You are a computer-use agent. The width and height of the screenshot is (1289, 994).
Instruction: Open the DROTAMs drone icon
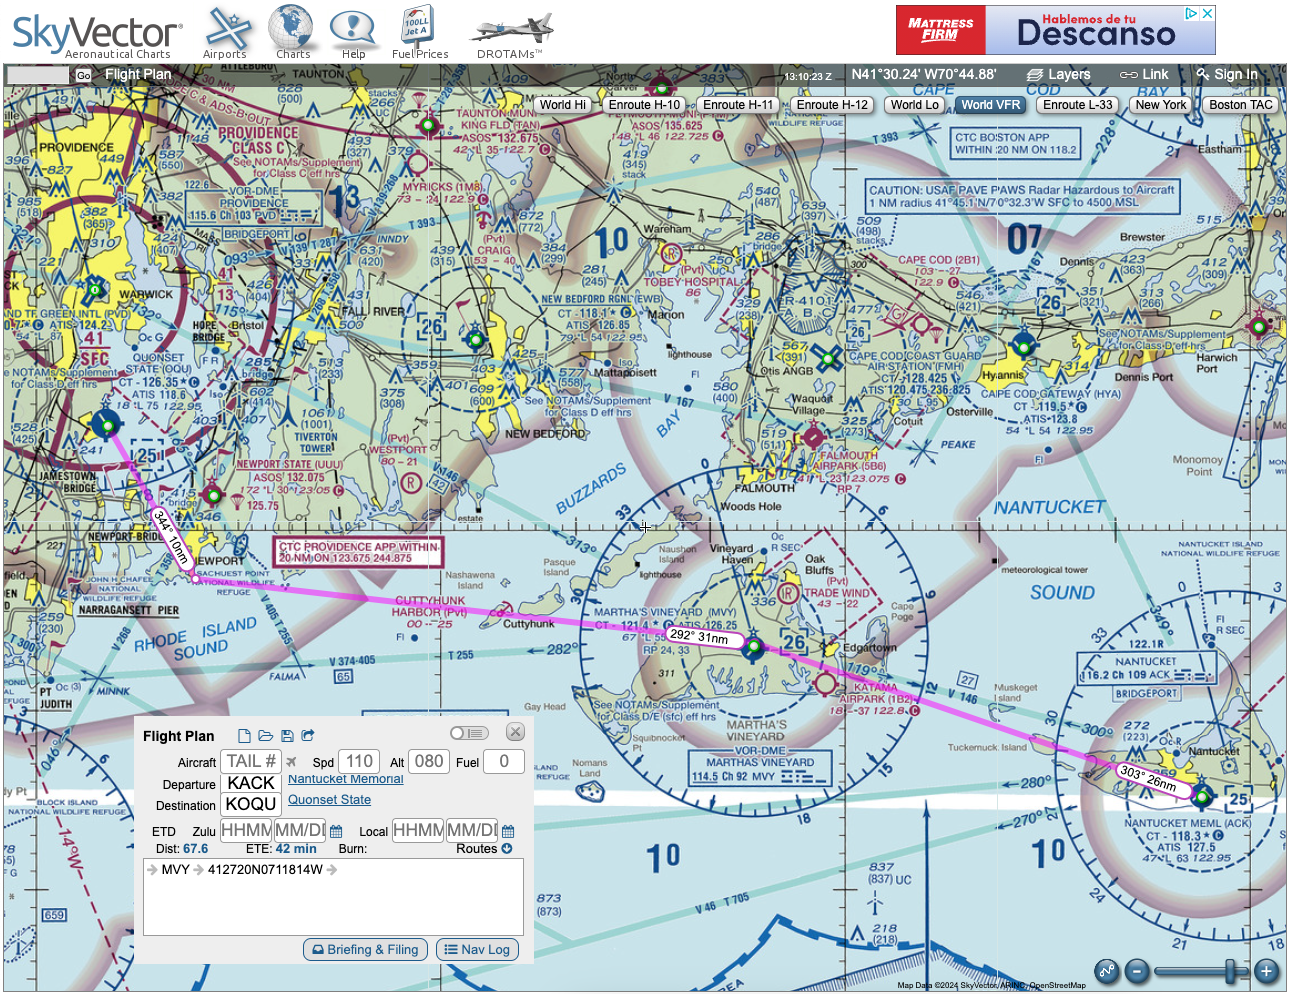coord(511,35)
